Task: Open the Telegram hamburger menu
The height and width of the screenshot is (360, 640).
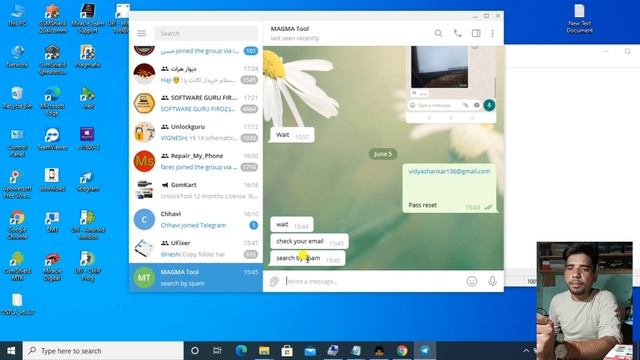Action: [x=142, y=33]
